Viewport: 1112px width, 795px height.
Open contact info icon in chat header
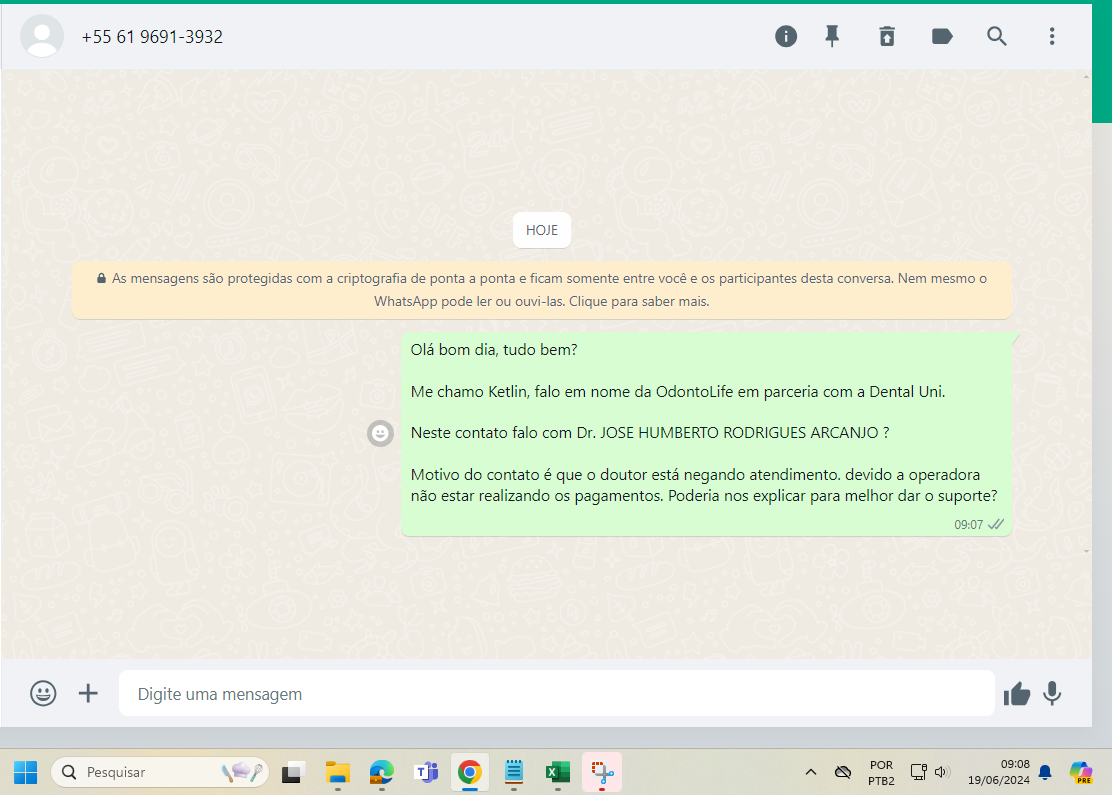[786, 36]
